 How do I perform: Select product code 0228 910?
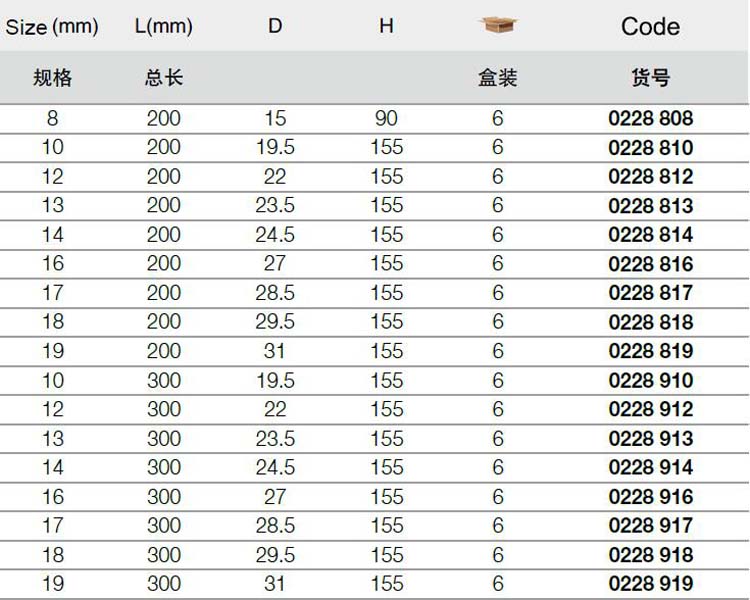[x=650, y=381]
